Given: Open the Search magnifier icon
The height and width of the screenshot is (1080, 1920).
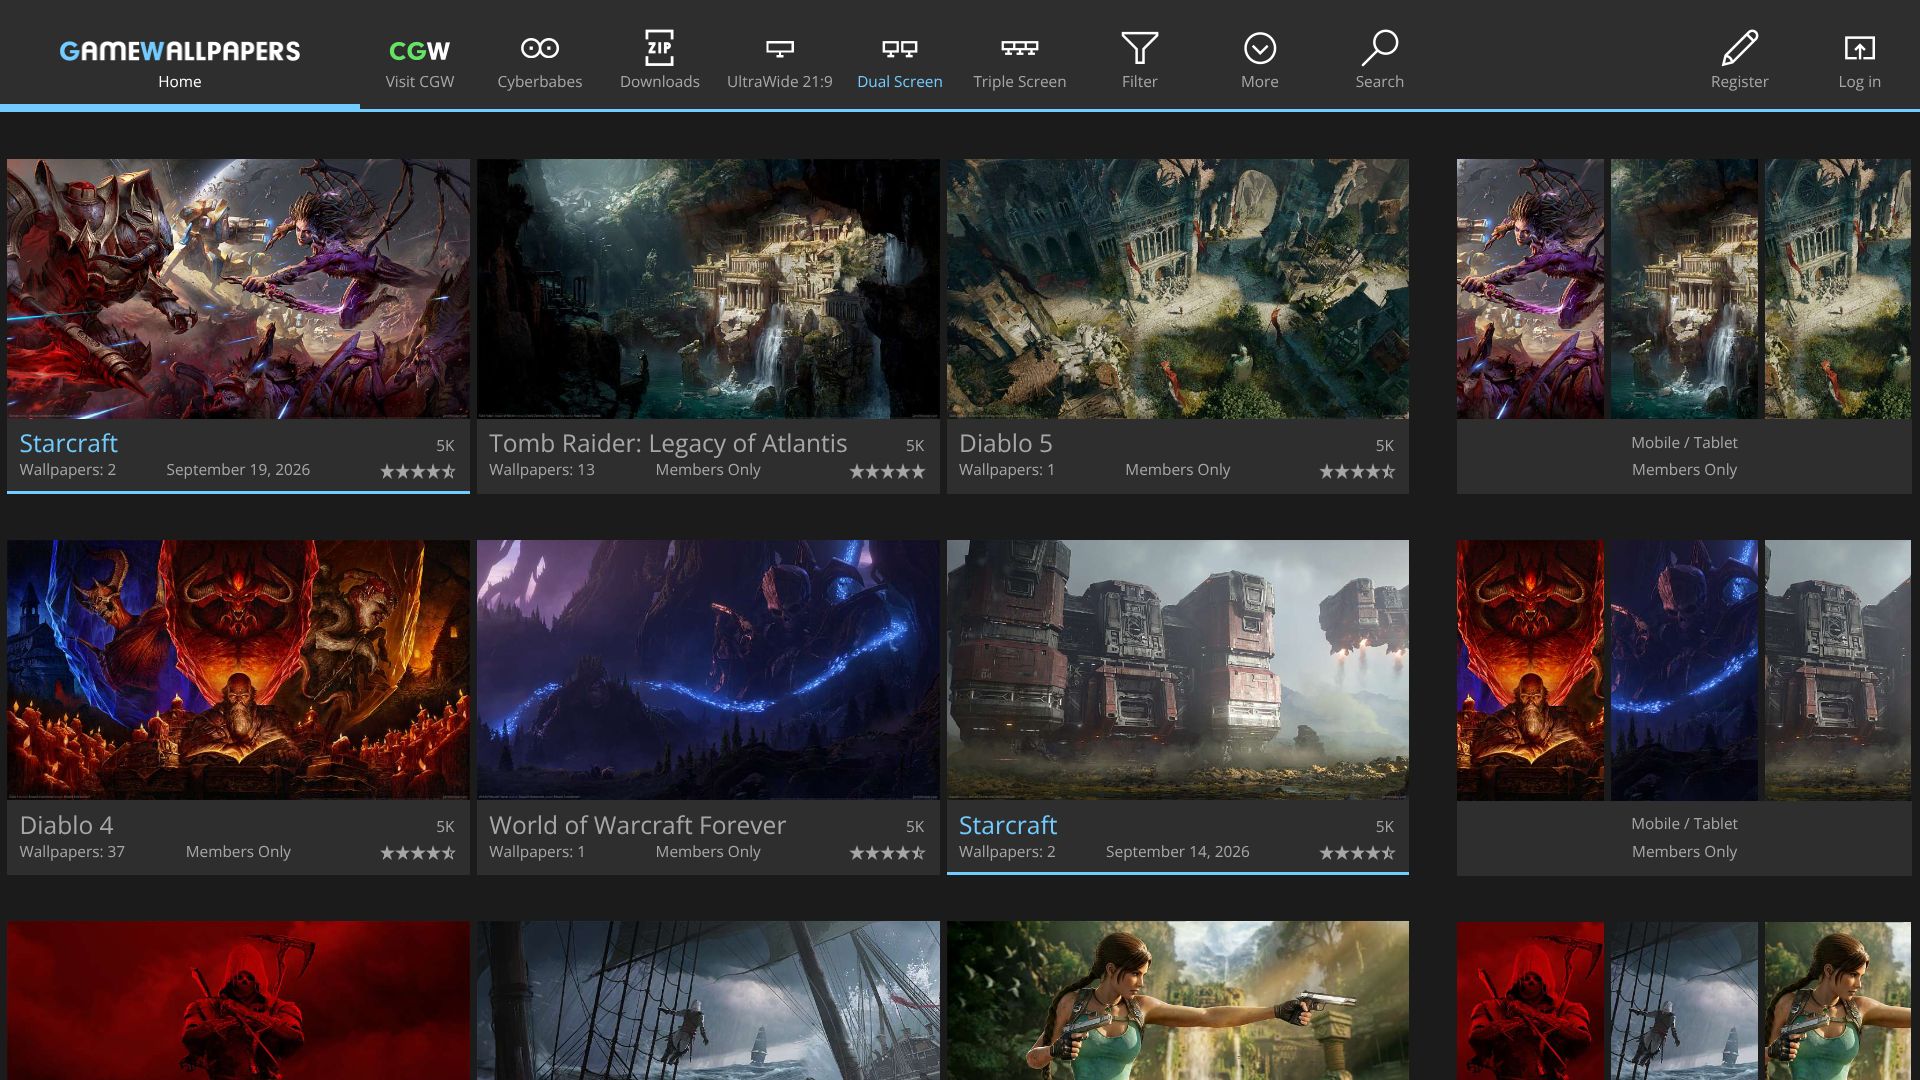Looking at the screenshot, I should (x=1379, y=48).
